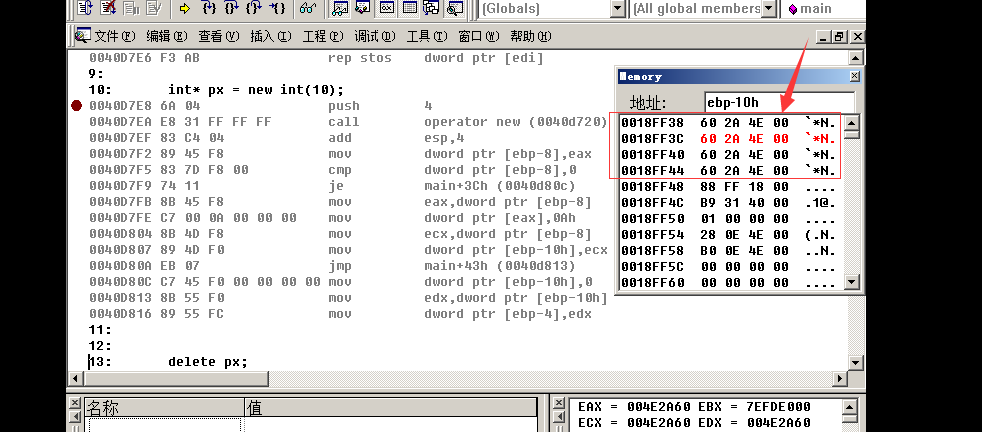Viewport: 982px width, 432px height.
Task: Click the disassembly horizontal scrollbar thumb
Action: pos(176,378)
